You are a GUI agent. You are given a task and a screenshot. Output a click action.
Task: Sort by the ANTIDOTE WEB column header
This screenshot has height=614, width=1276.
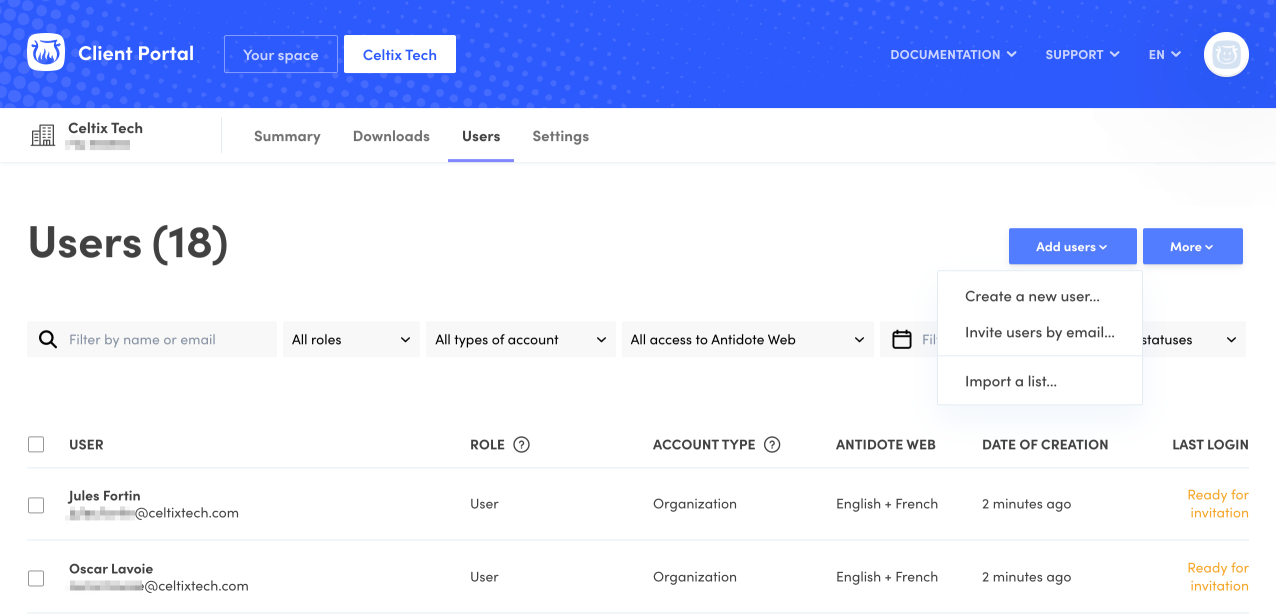point(886,445)
